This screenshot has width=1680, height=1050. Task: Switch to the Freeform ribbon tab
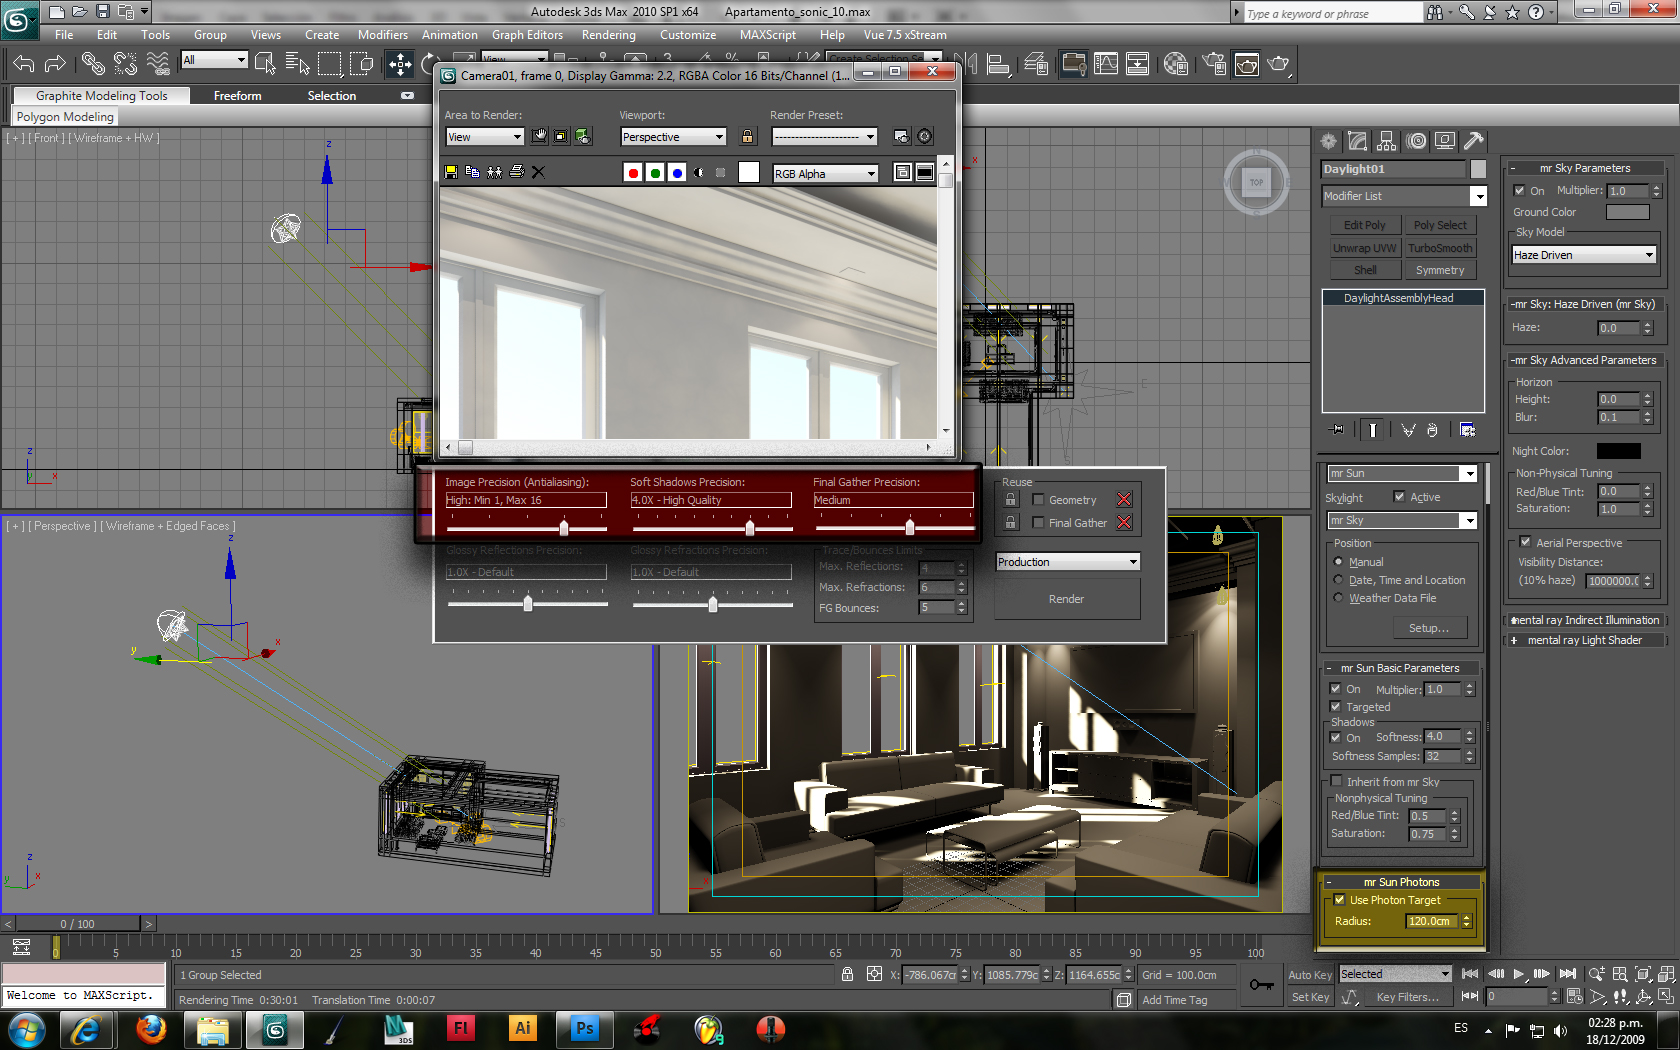[237, 96]
